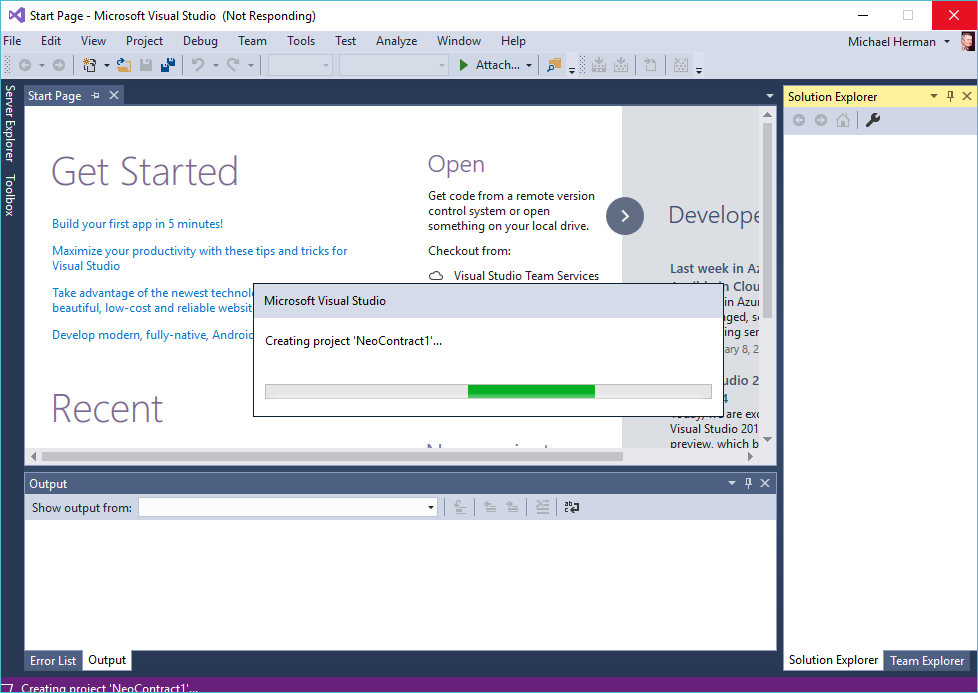Click the Undo arrow icon

point(198,65)
